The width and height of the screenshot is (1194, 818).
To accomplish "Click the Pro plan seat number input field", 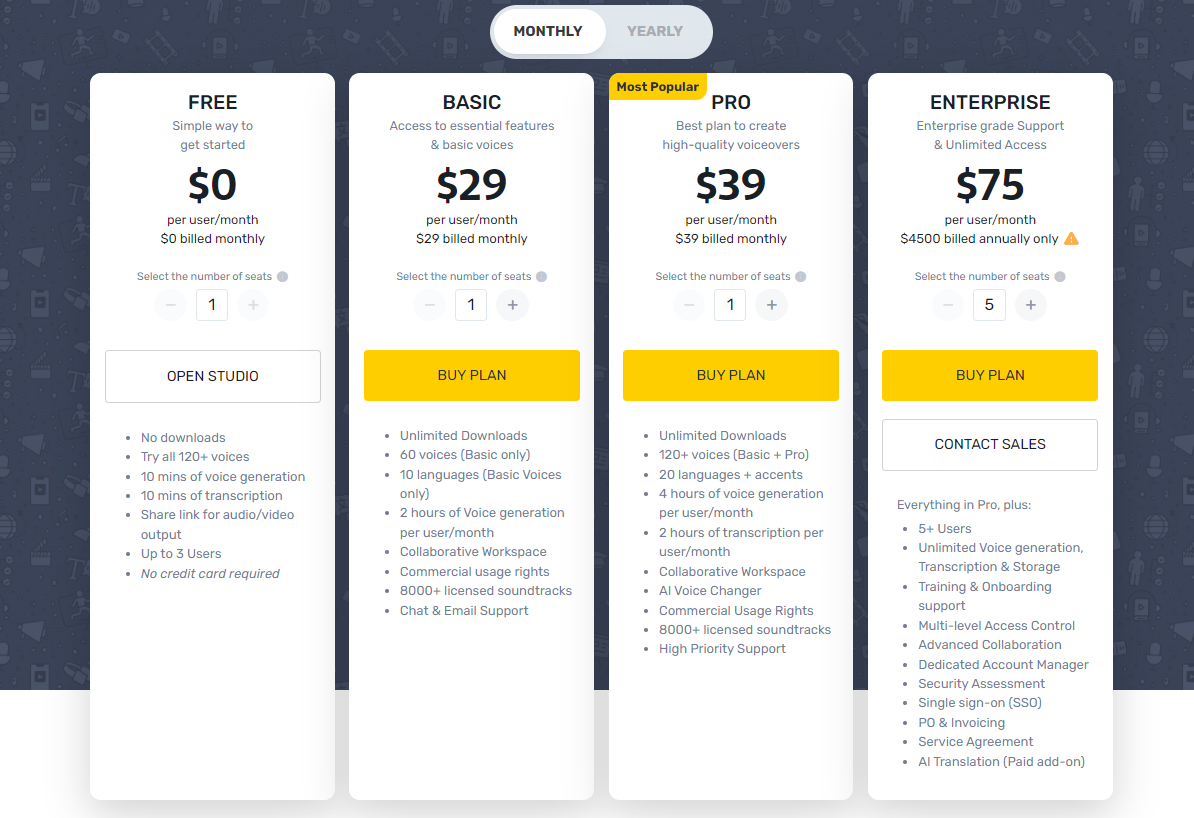I will pos(730,305).
